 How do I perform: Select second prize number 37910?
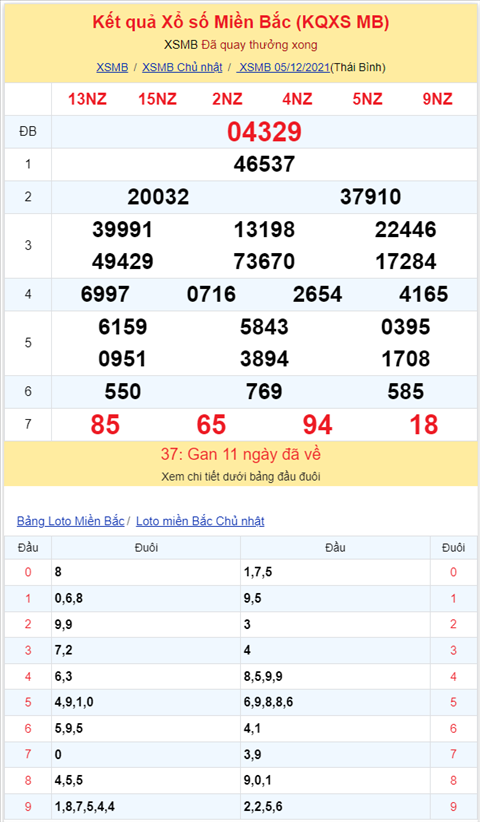coord(370,197)
